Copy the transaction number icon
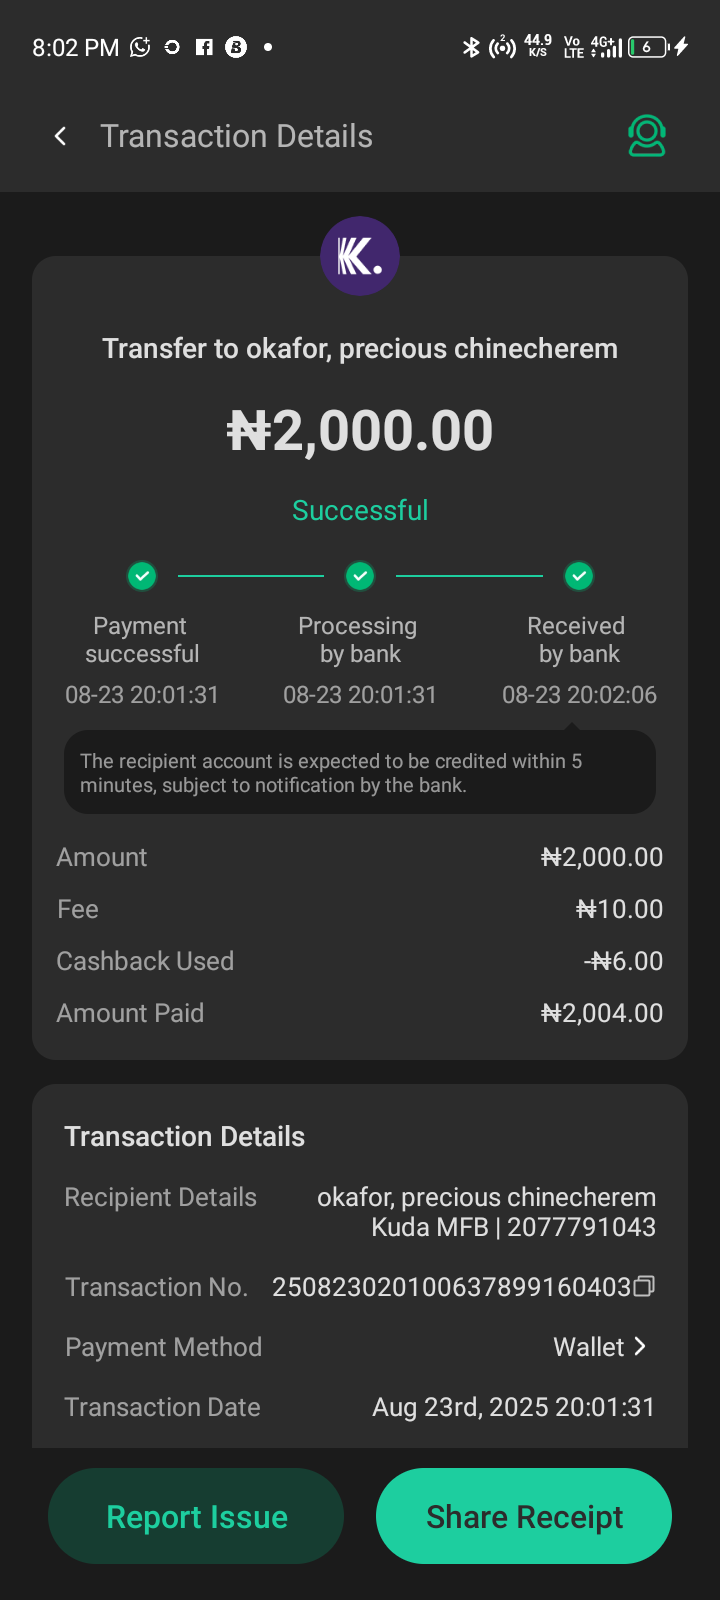The width and height of the screenshot is (720, 1600). coord(645,1286)
